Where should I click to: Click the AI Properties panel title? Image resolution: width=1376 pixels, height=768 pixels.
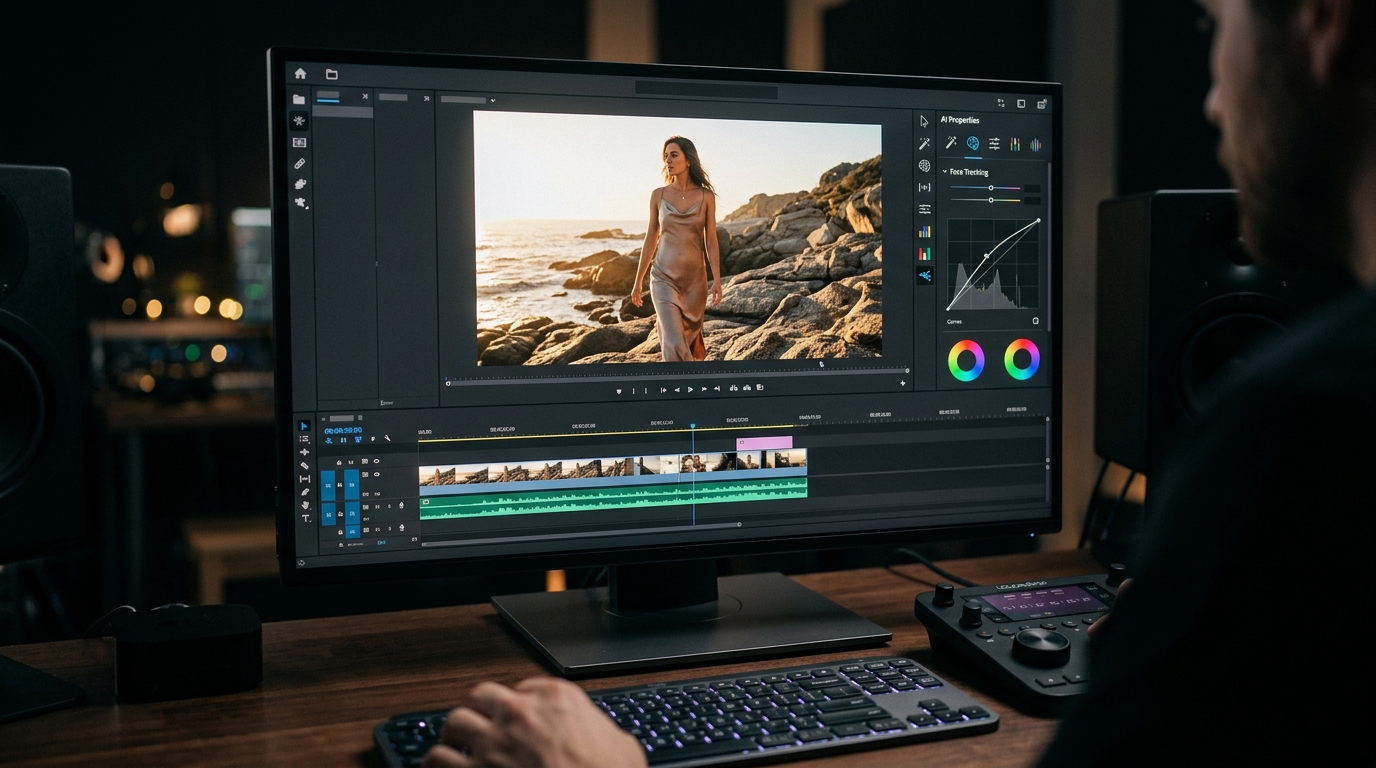pos(960,120)
